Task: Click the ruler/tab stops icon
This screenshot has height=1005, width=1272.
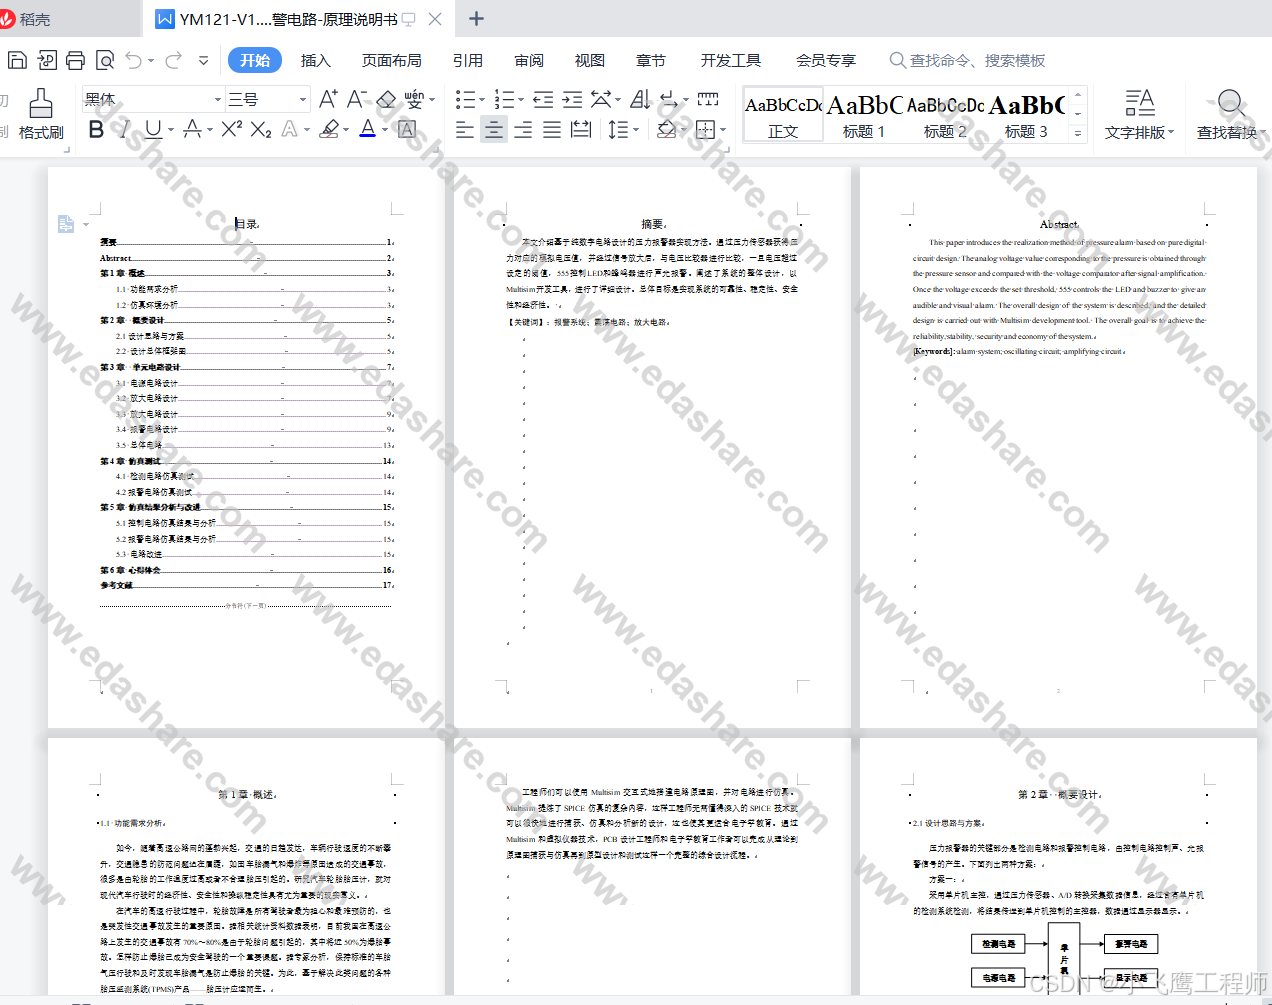Action: click(708, 99)
